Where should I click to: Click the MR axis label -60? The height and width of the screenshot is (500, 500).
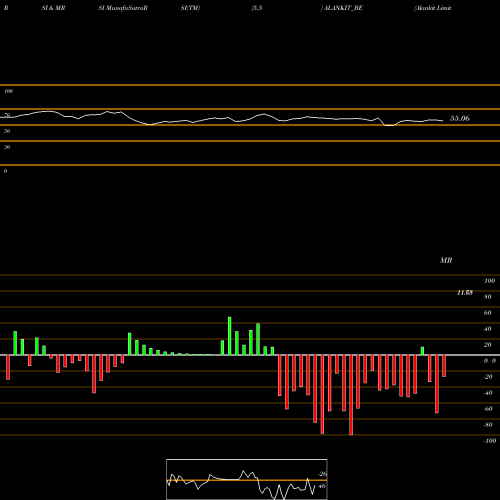[x=488, y=409]
